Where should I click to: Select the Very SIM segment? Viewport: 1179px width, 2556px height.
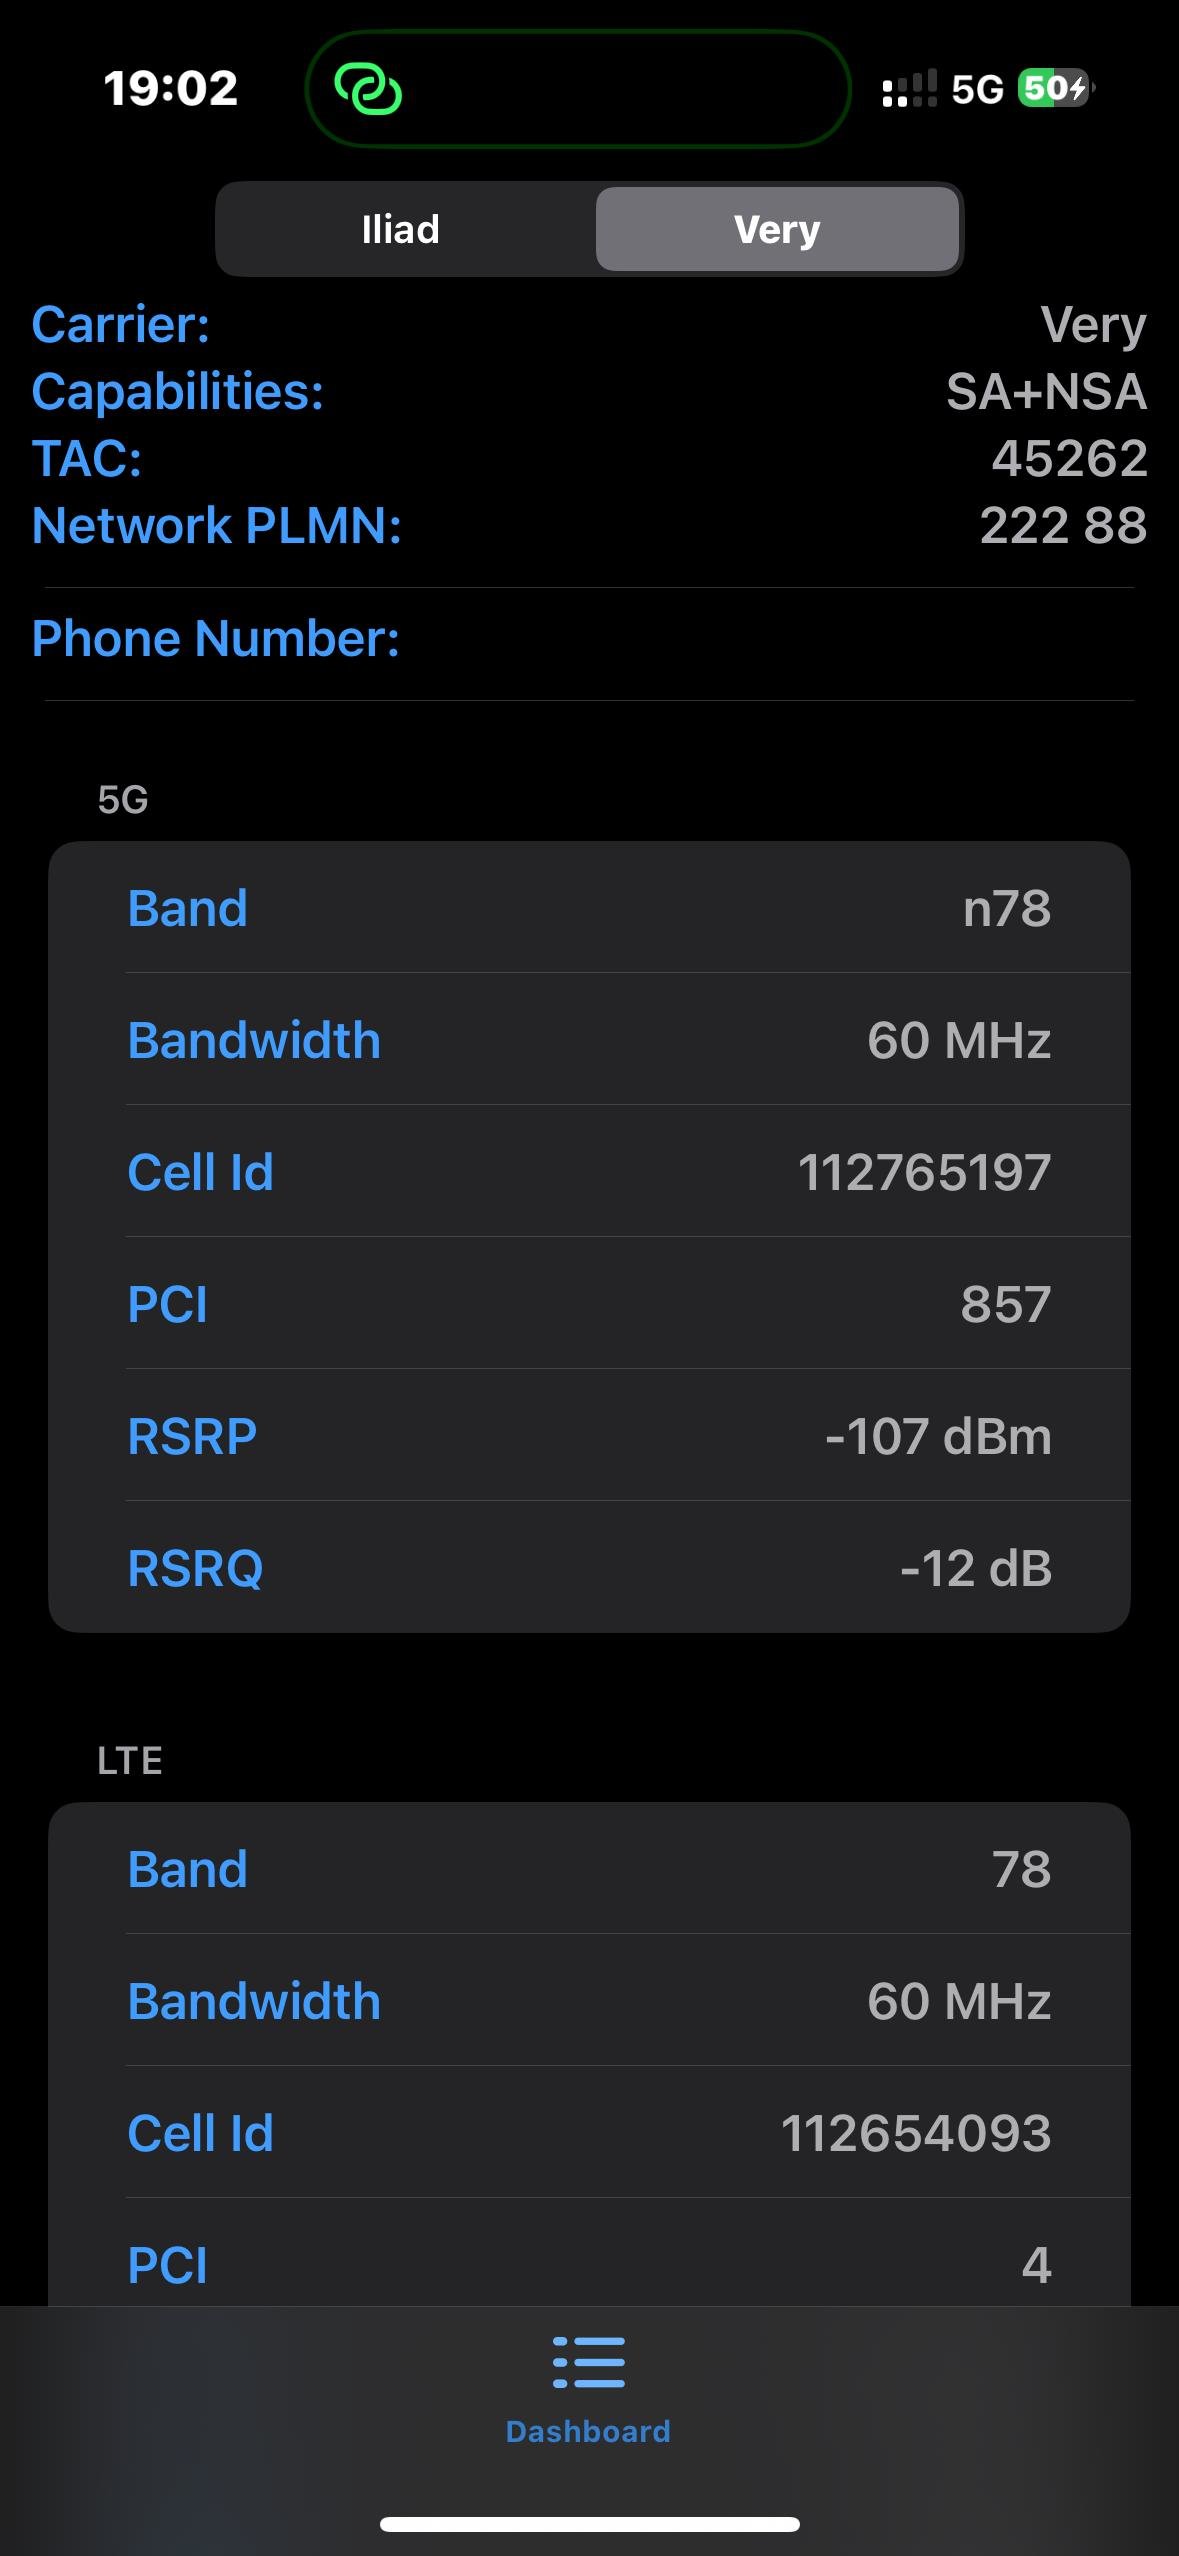(777, 229)
